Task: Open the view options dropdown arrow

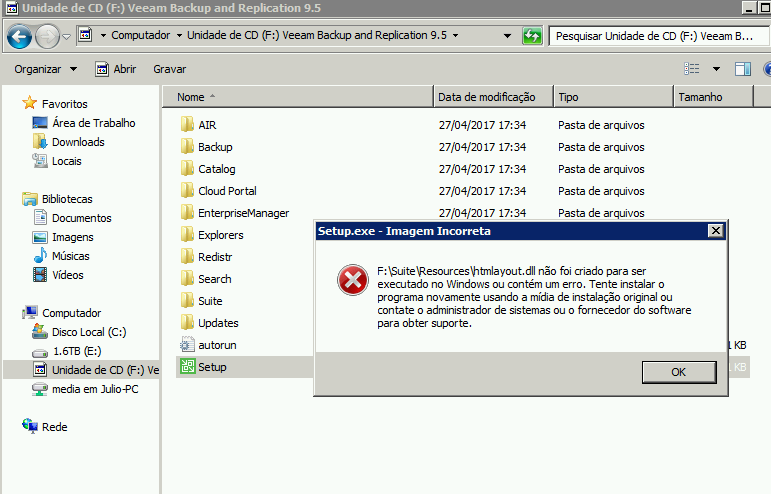Action: point(716,69)
